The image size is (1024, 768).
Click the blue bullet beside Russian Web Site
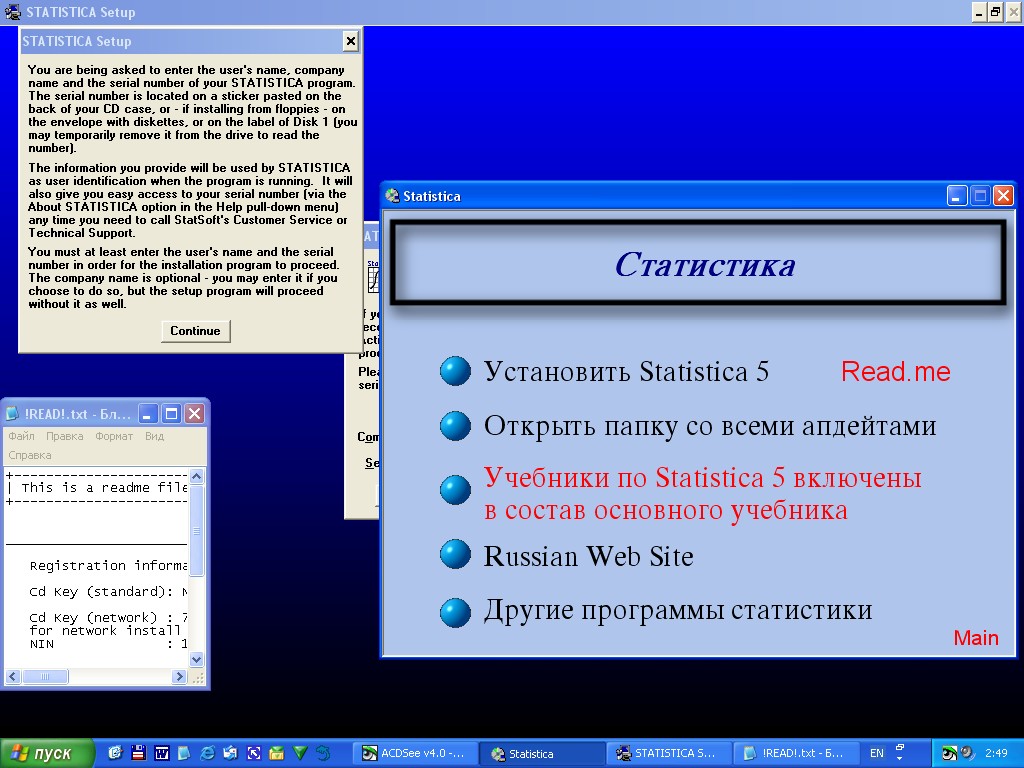[x=455, y=554]
